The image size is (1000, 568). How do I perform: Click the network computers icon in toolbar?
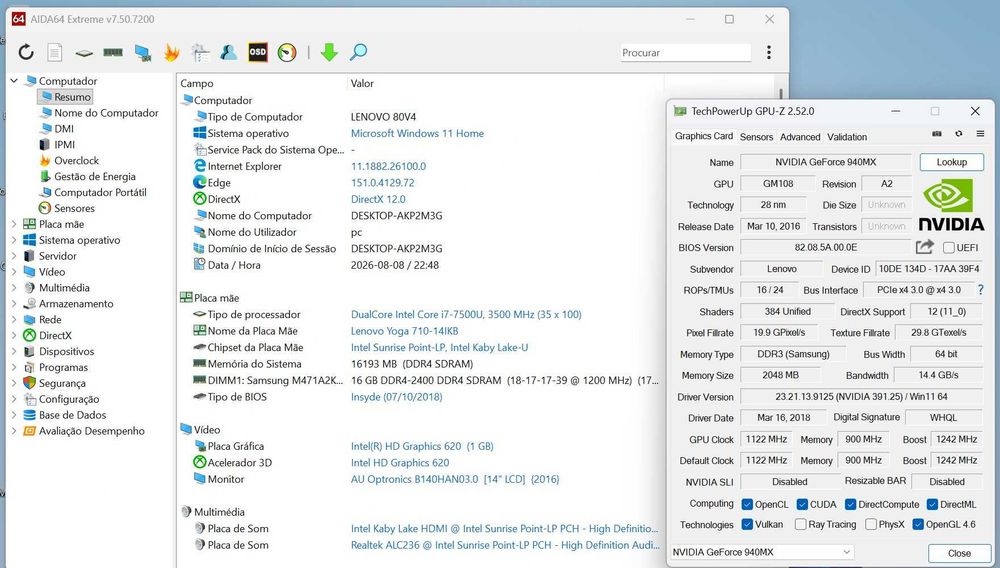click(143, 53)
